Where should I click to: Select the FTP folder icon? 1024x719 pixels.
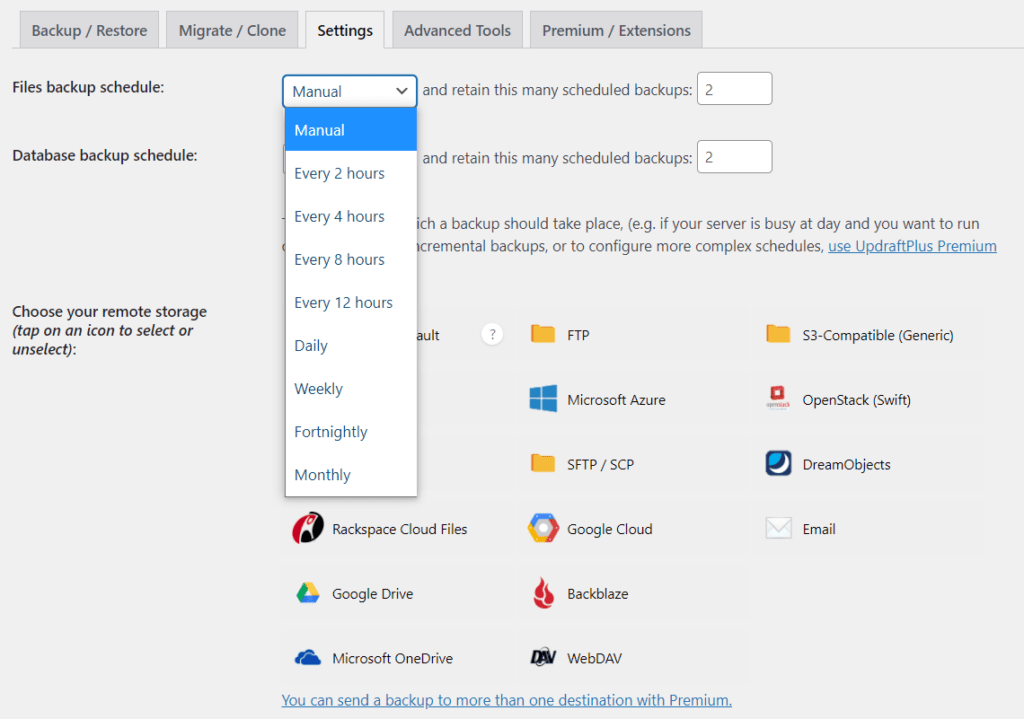(543, 334)
